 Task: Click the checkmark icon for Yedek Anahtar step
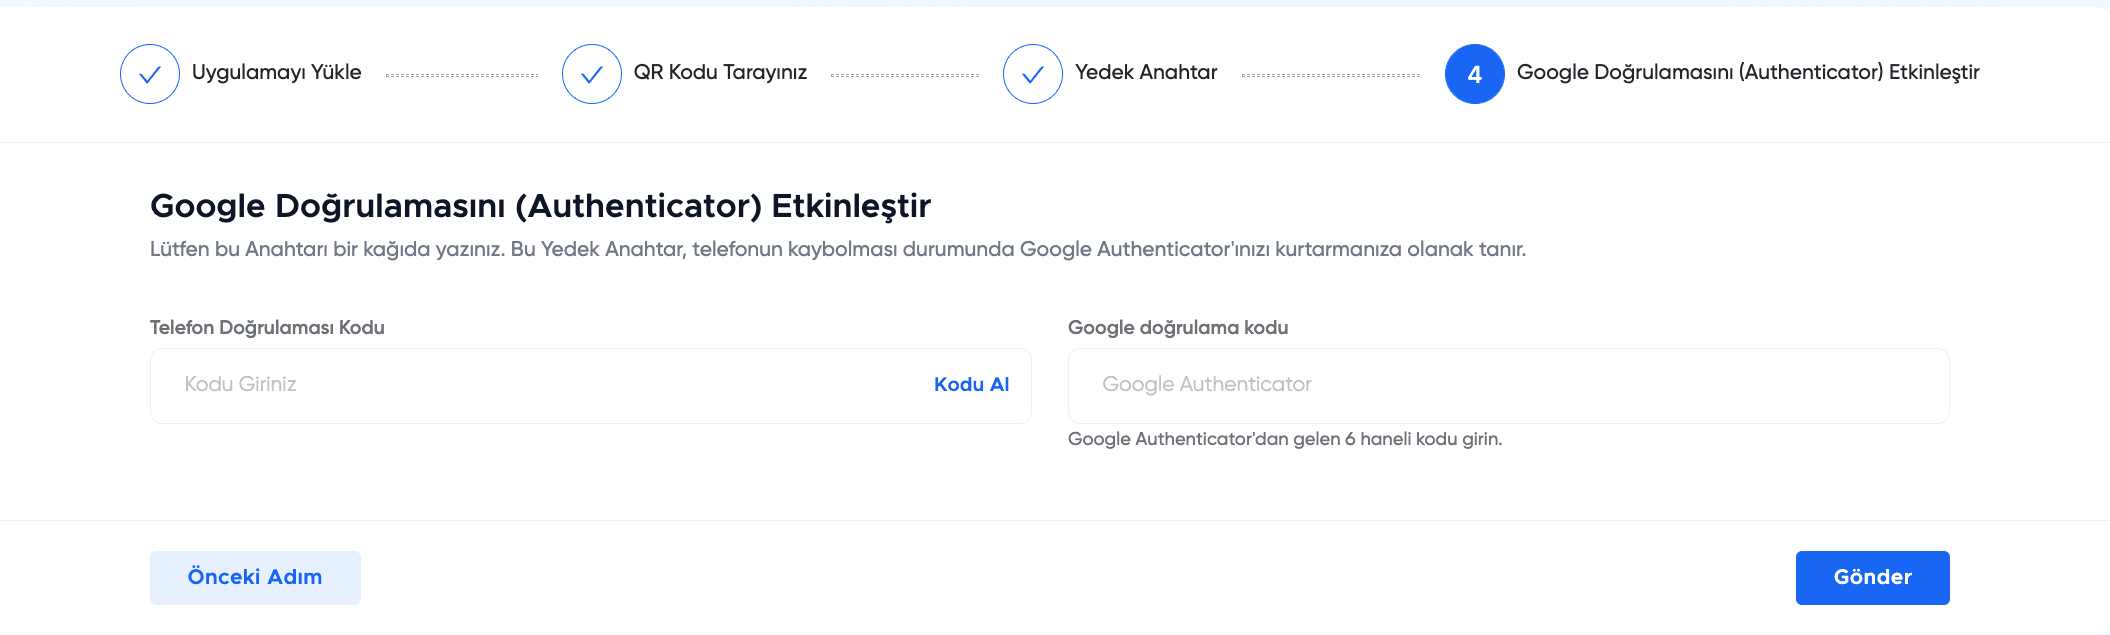(x=1033, y=74)
